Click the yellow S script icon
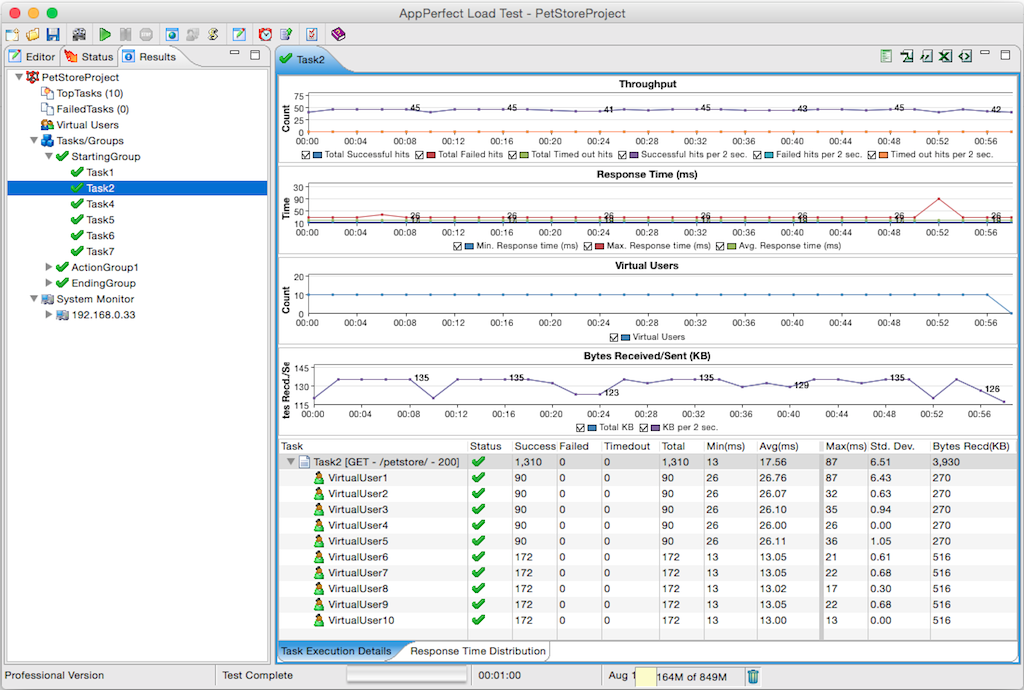The image size is (1024, 690). [x=213, y=35]
